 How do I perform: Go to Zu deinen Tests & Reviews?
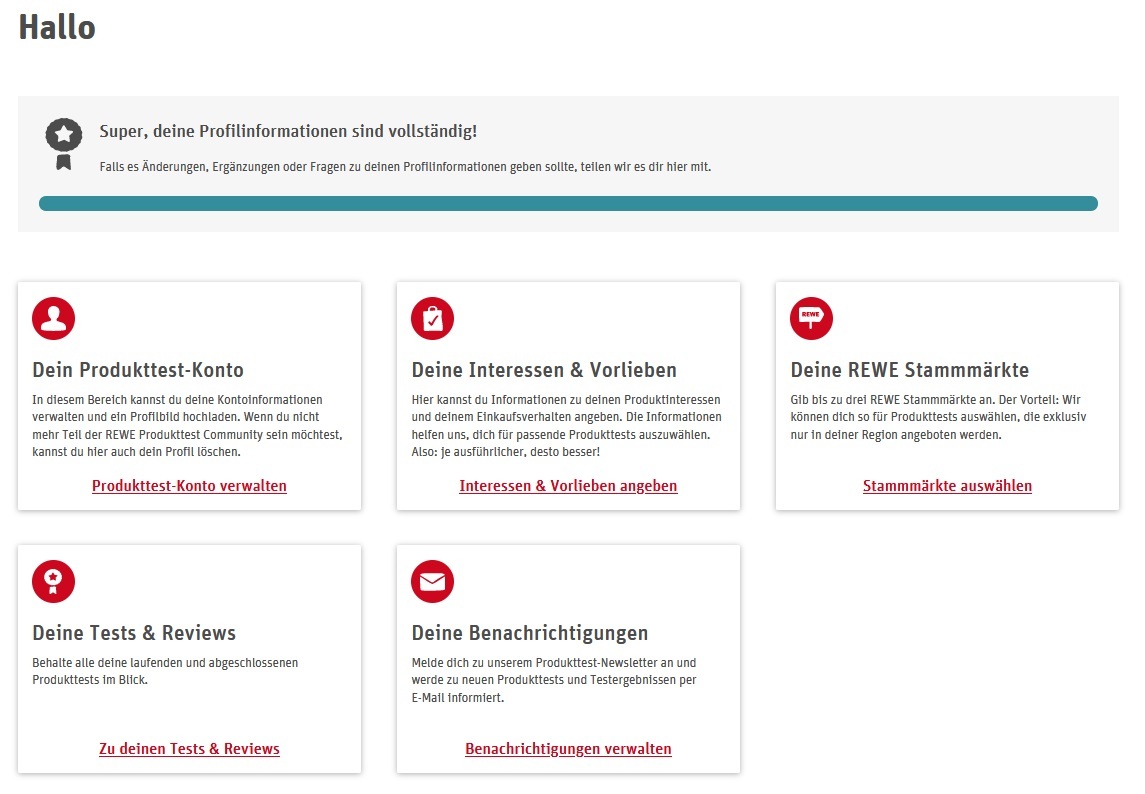point(189,749)
